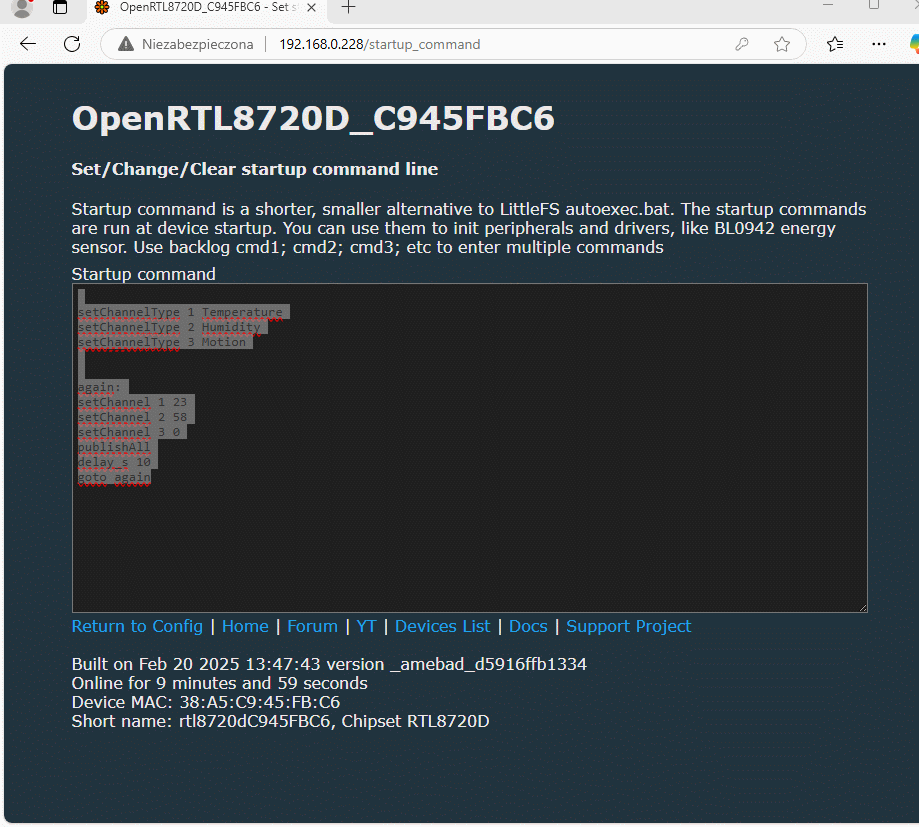Open the browser profile avatar

click(22, 8)
